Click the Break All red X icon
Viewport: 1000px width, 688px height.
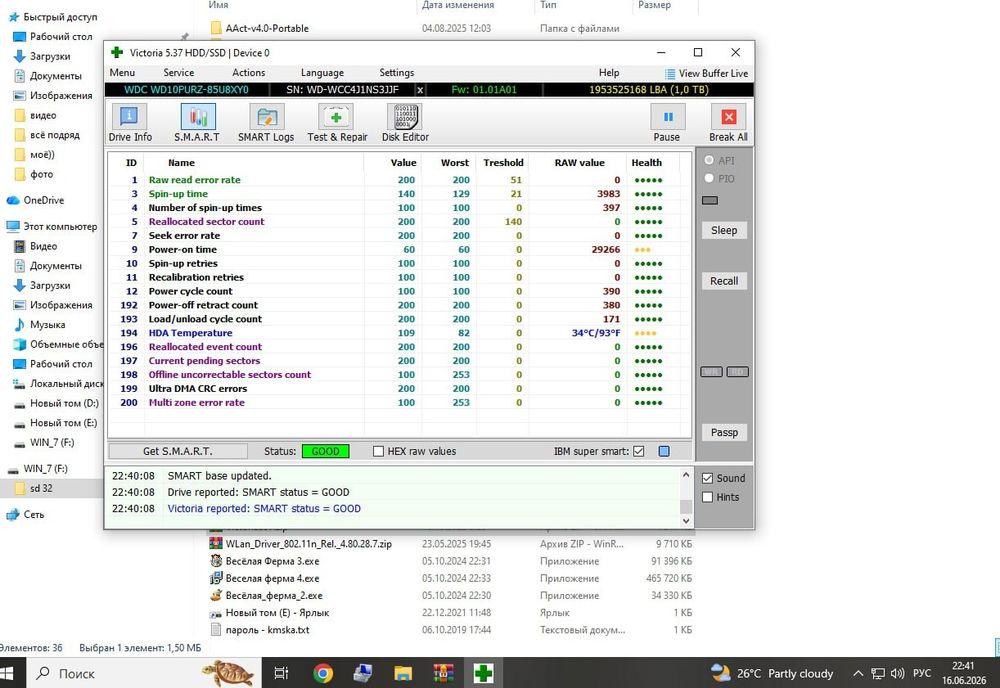728,117
